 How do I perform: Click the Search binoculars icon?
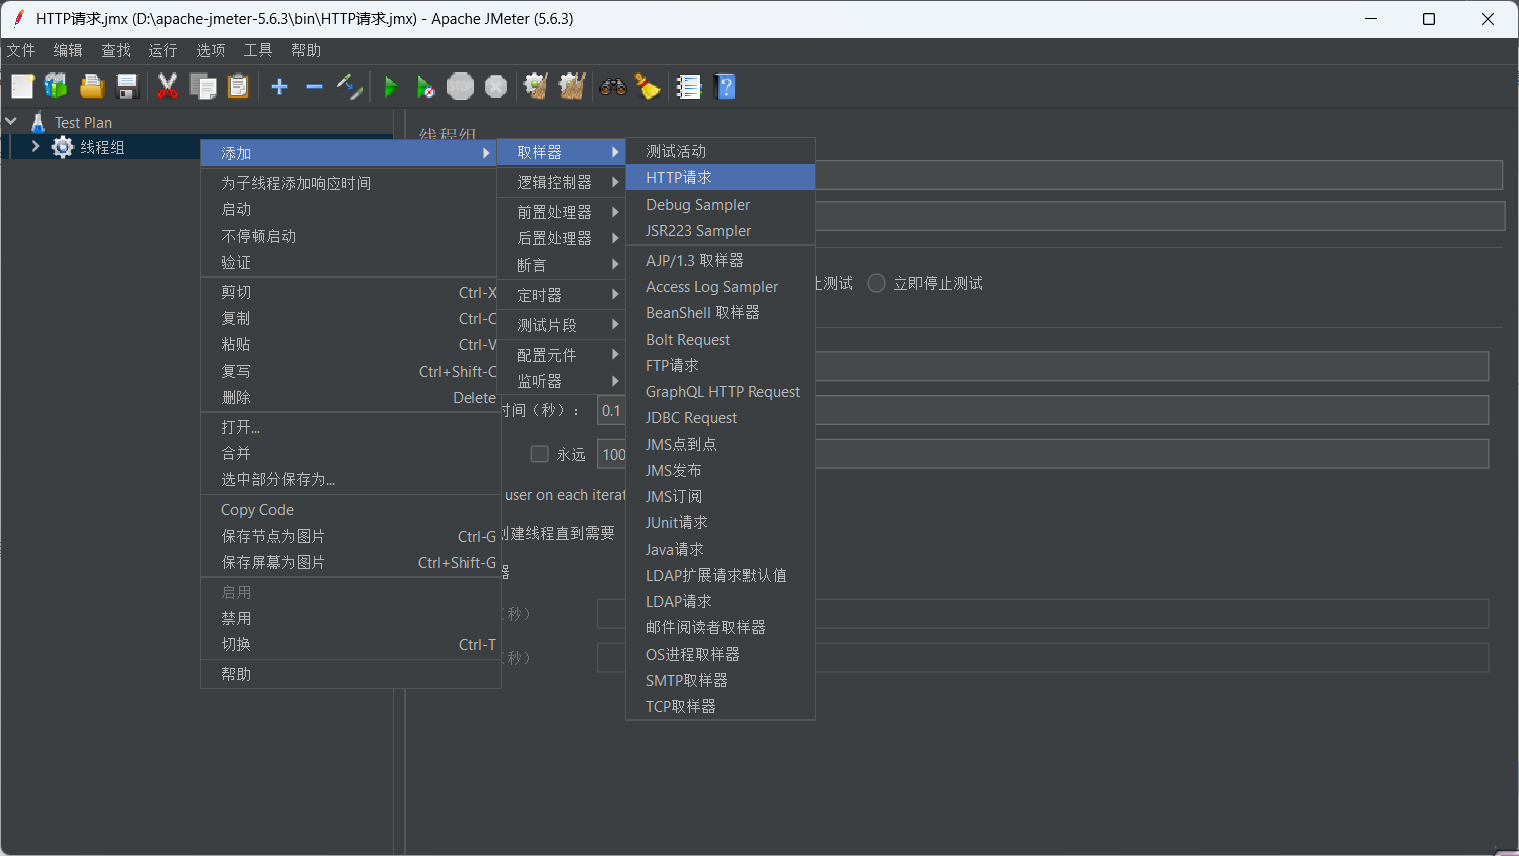[613, 87]
